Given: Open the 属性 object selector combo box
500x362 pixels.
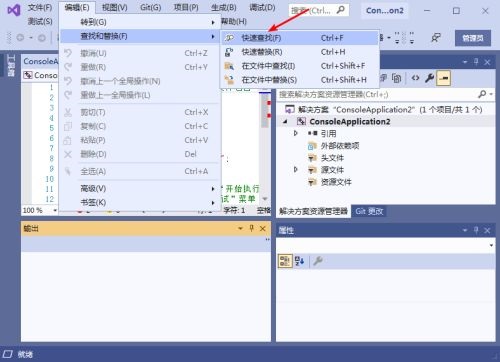Looking at the screenshot, I should point(386,245).
